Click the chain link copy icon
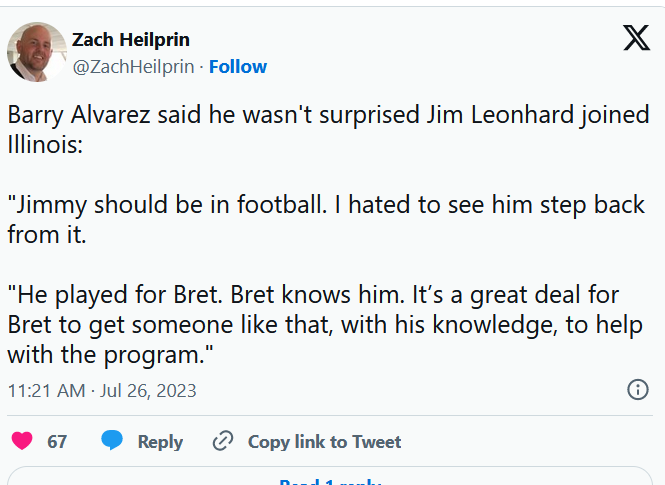Image resolution: width=665 pixels, height=485 pixels. tap(223, 441)
